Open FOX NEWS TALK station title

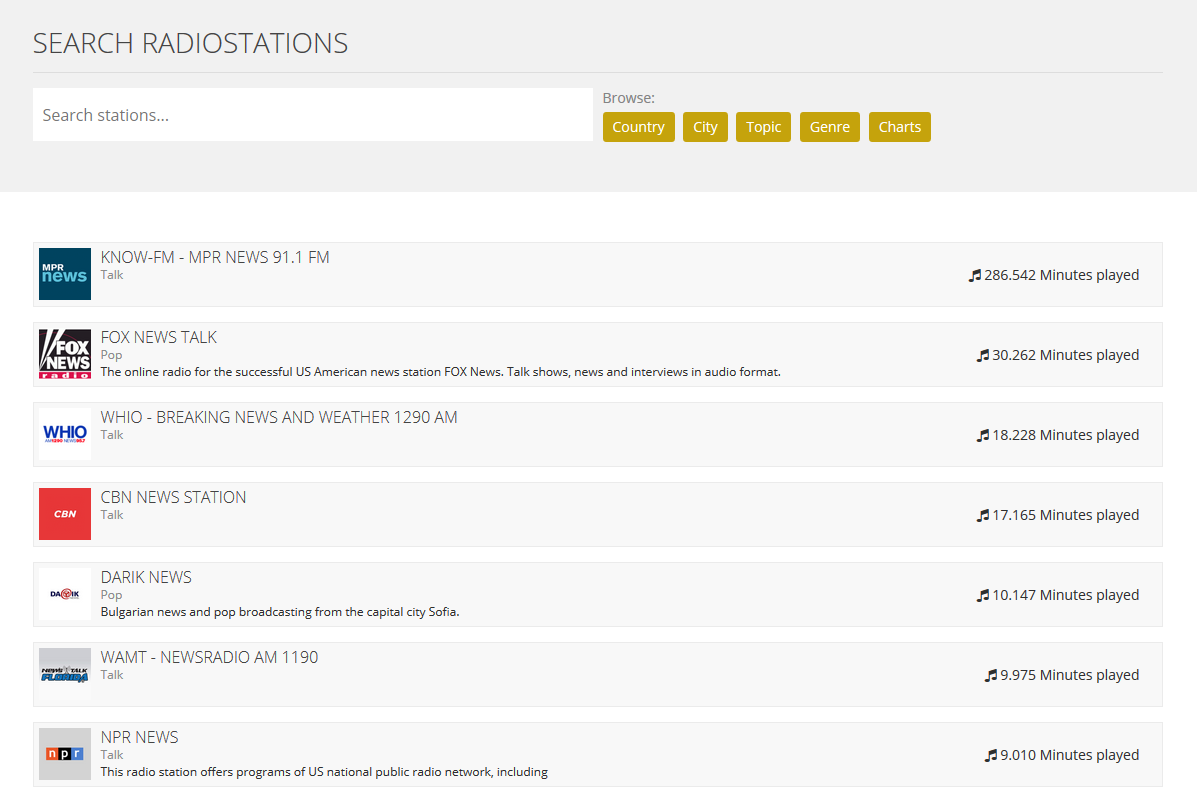tap(159, 337)
